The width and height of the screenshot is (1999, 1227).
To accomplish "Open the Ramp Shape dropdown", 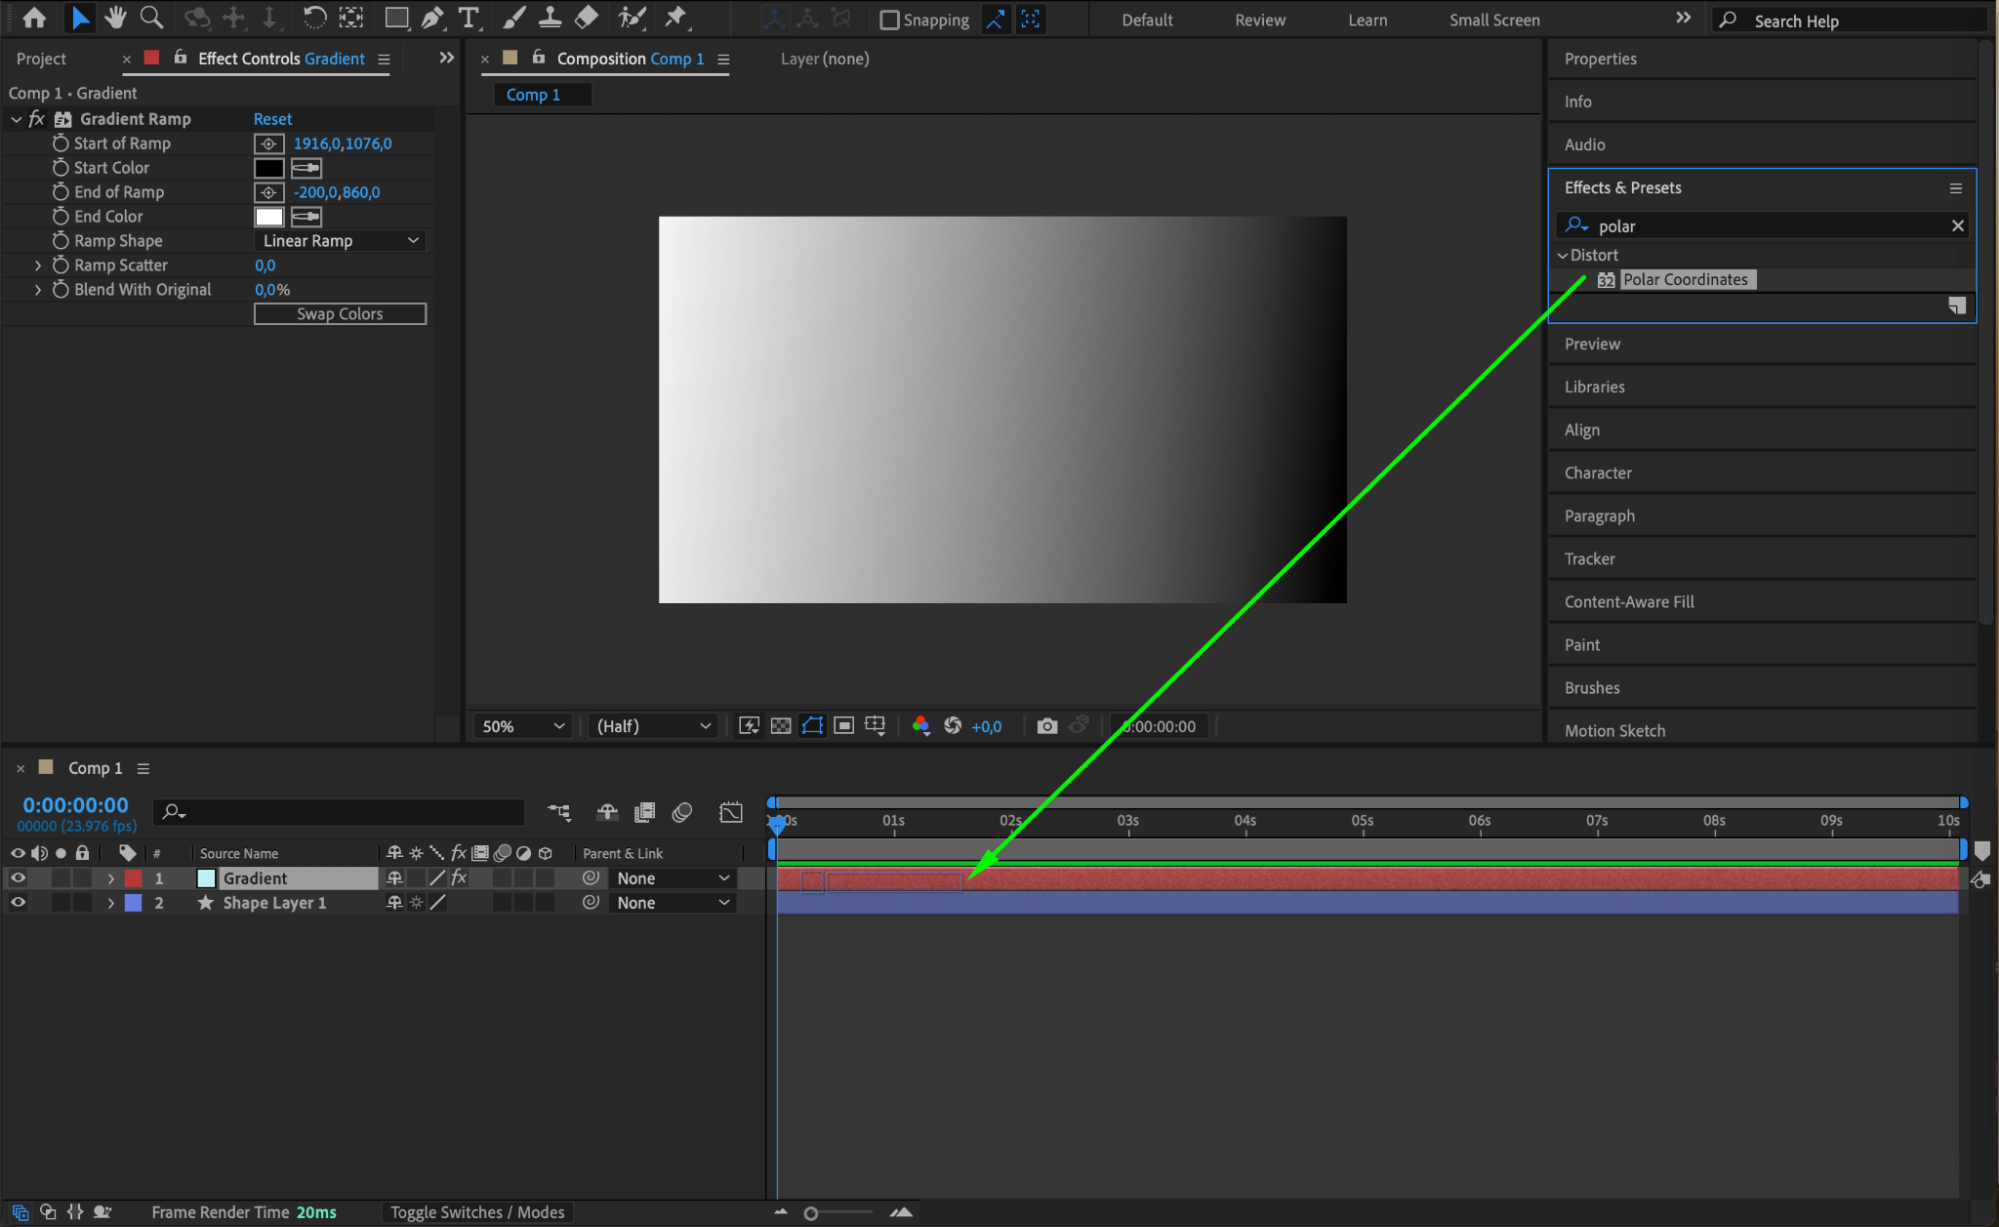I will point(340,241).
